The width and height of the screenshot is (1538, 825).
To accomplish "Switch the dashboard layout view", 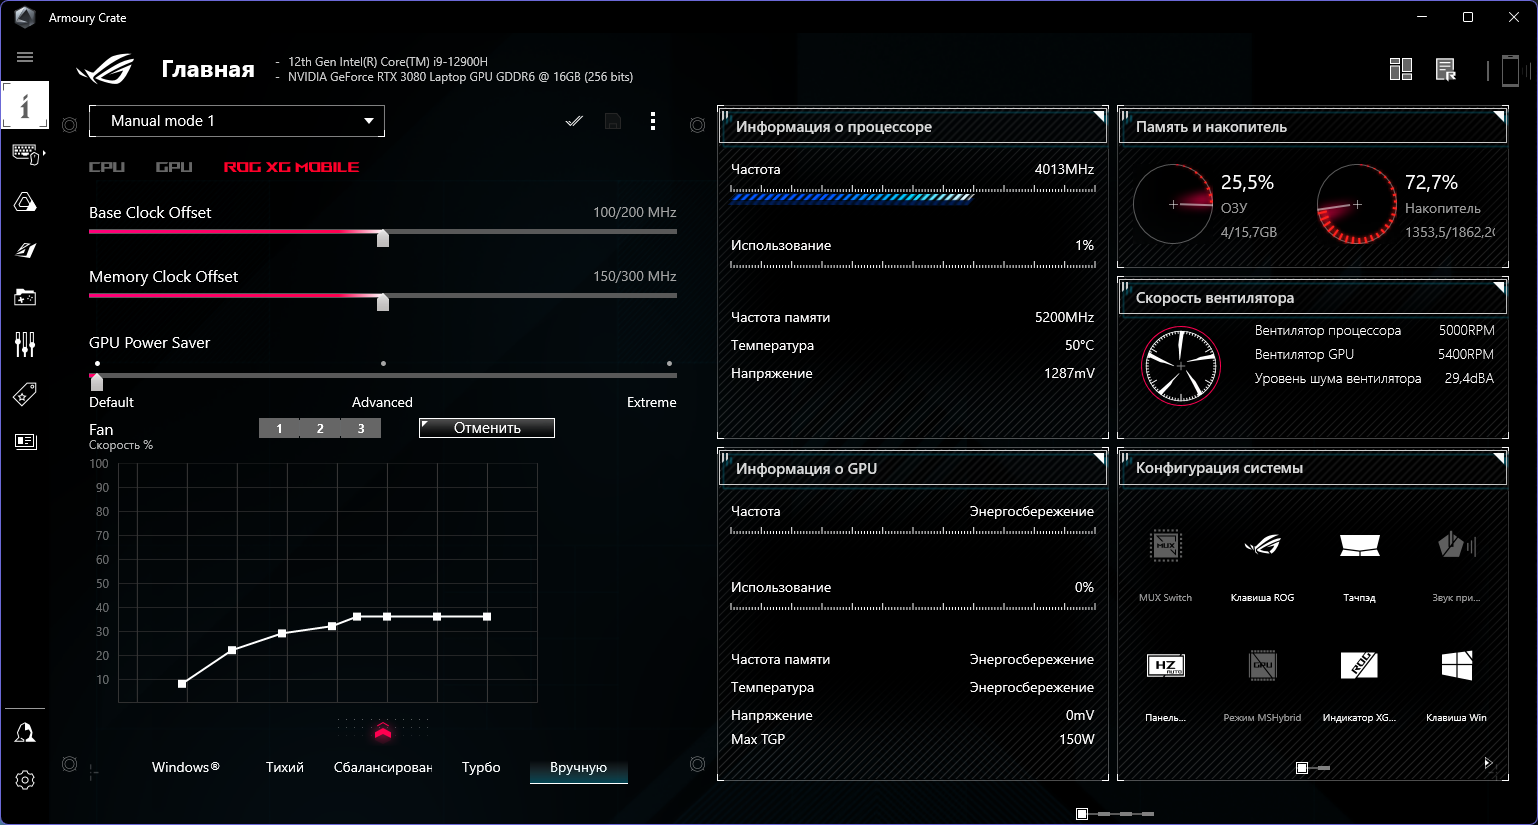I will (1401, 69).
